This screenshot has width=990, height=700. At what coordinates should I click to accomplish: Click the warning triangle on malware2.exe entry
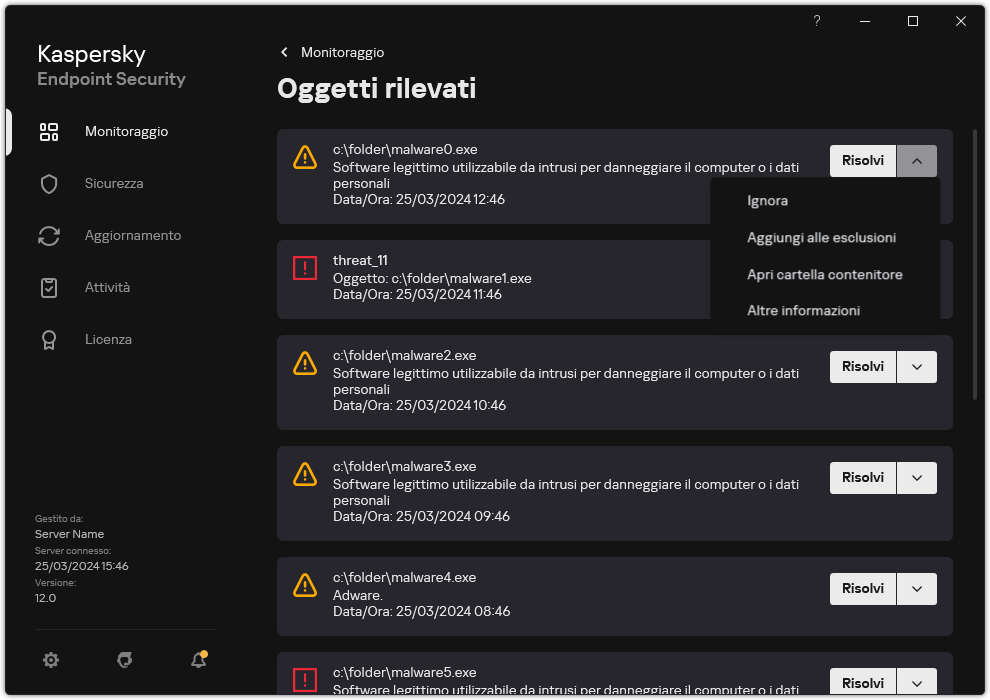305,363
